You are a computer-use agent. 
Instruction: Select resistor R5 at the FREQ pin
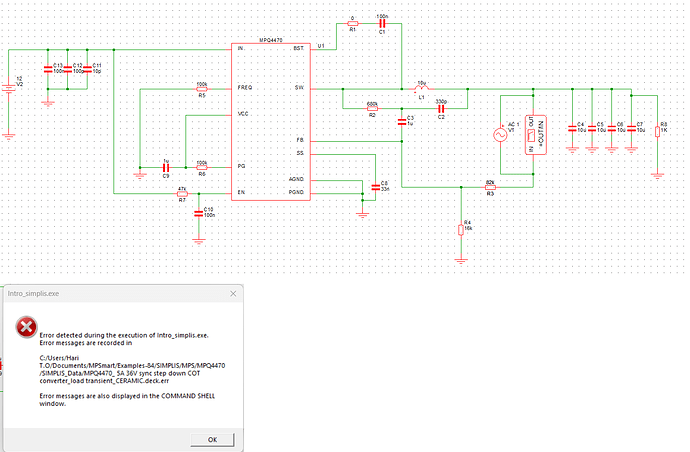[x=201, y=90]
